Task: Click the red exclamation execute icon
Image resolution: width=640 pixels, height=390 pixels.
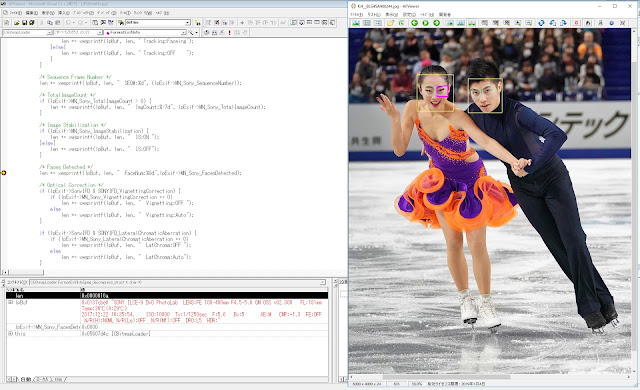Action: 229,32
